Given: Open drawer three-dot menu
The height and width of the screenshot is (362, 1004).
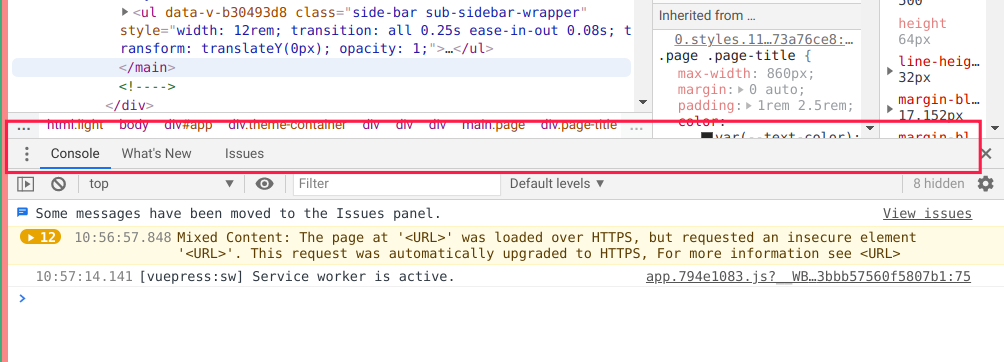Looking at the screenshot, I should [x=26, y=154].
